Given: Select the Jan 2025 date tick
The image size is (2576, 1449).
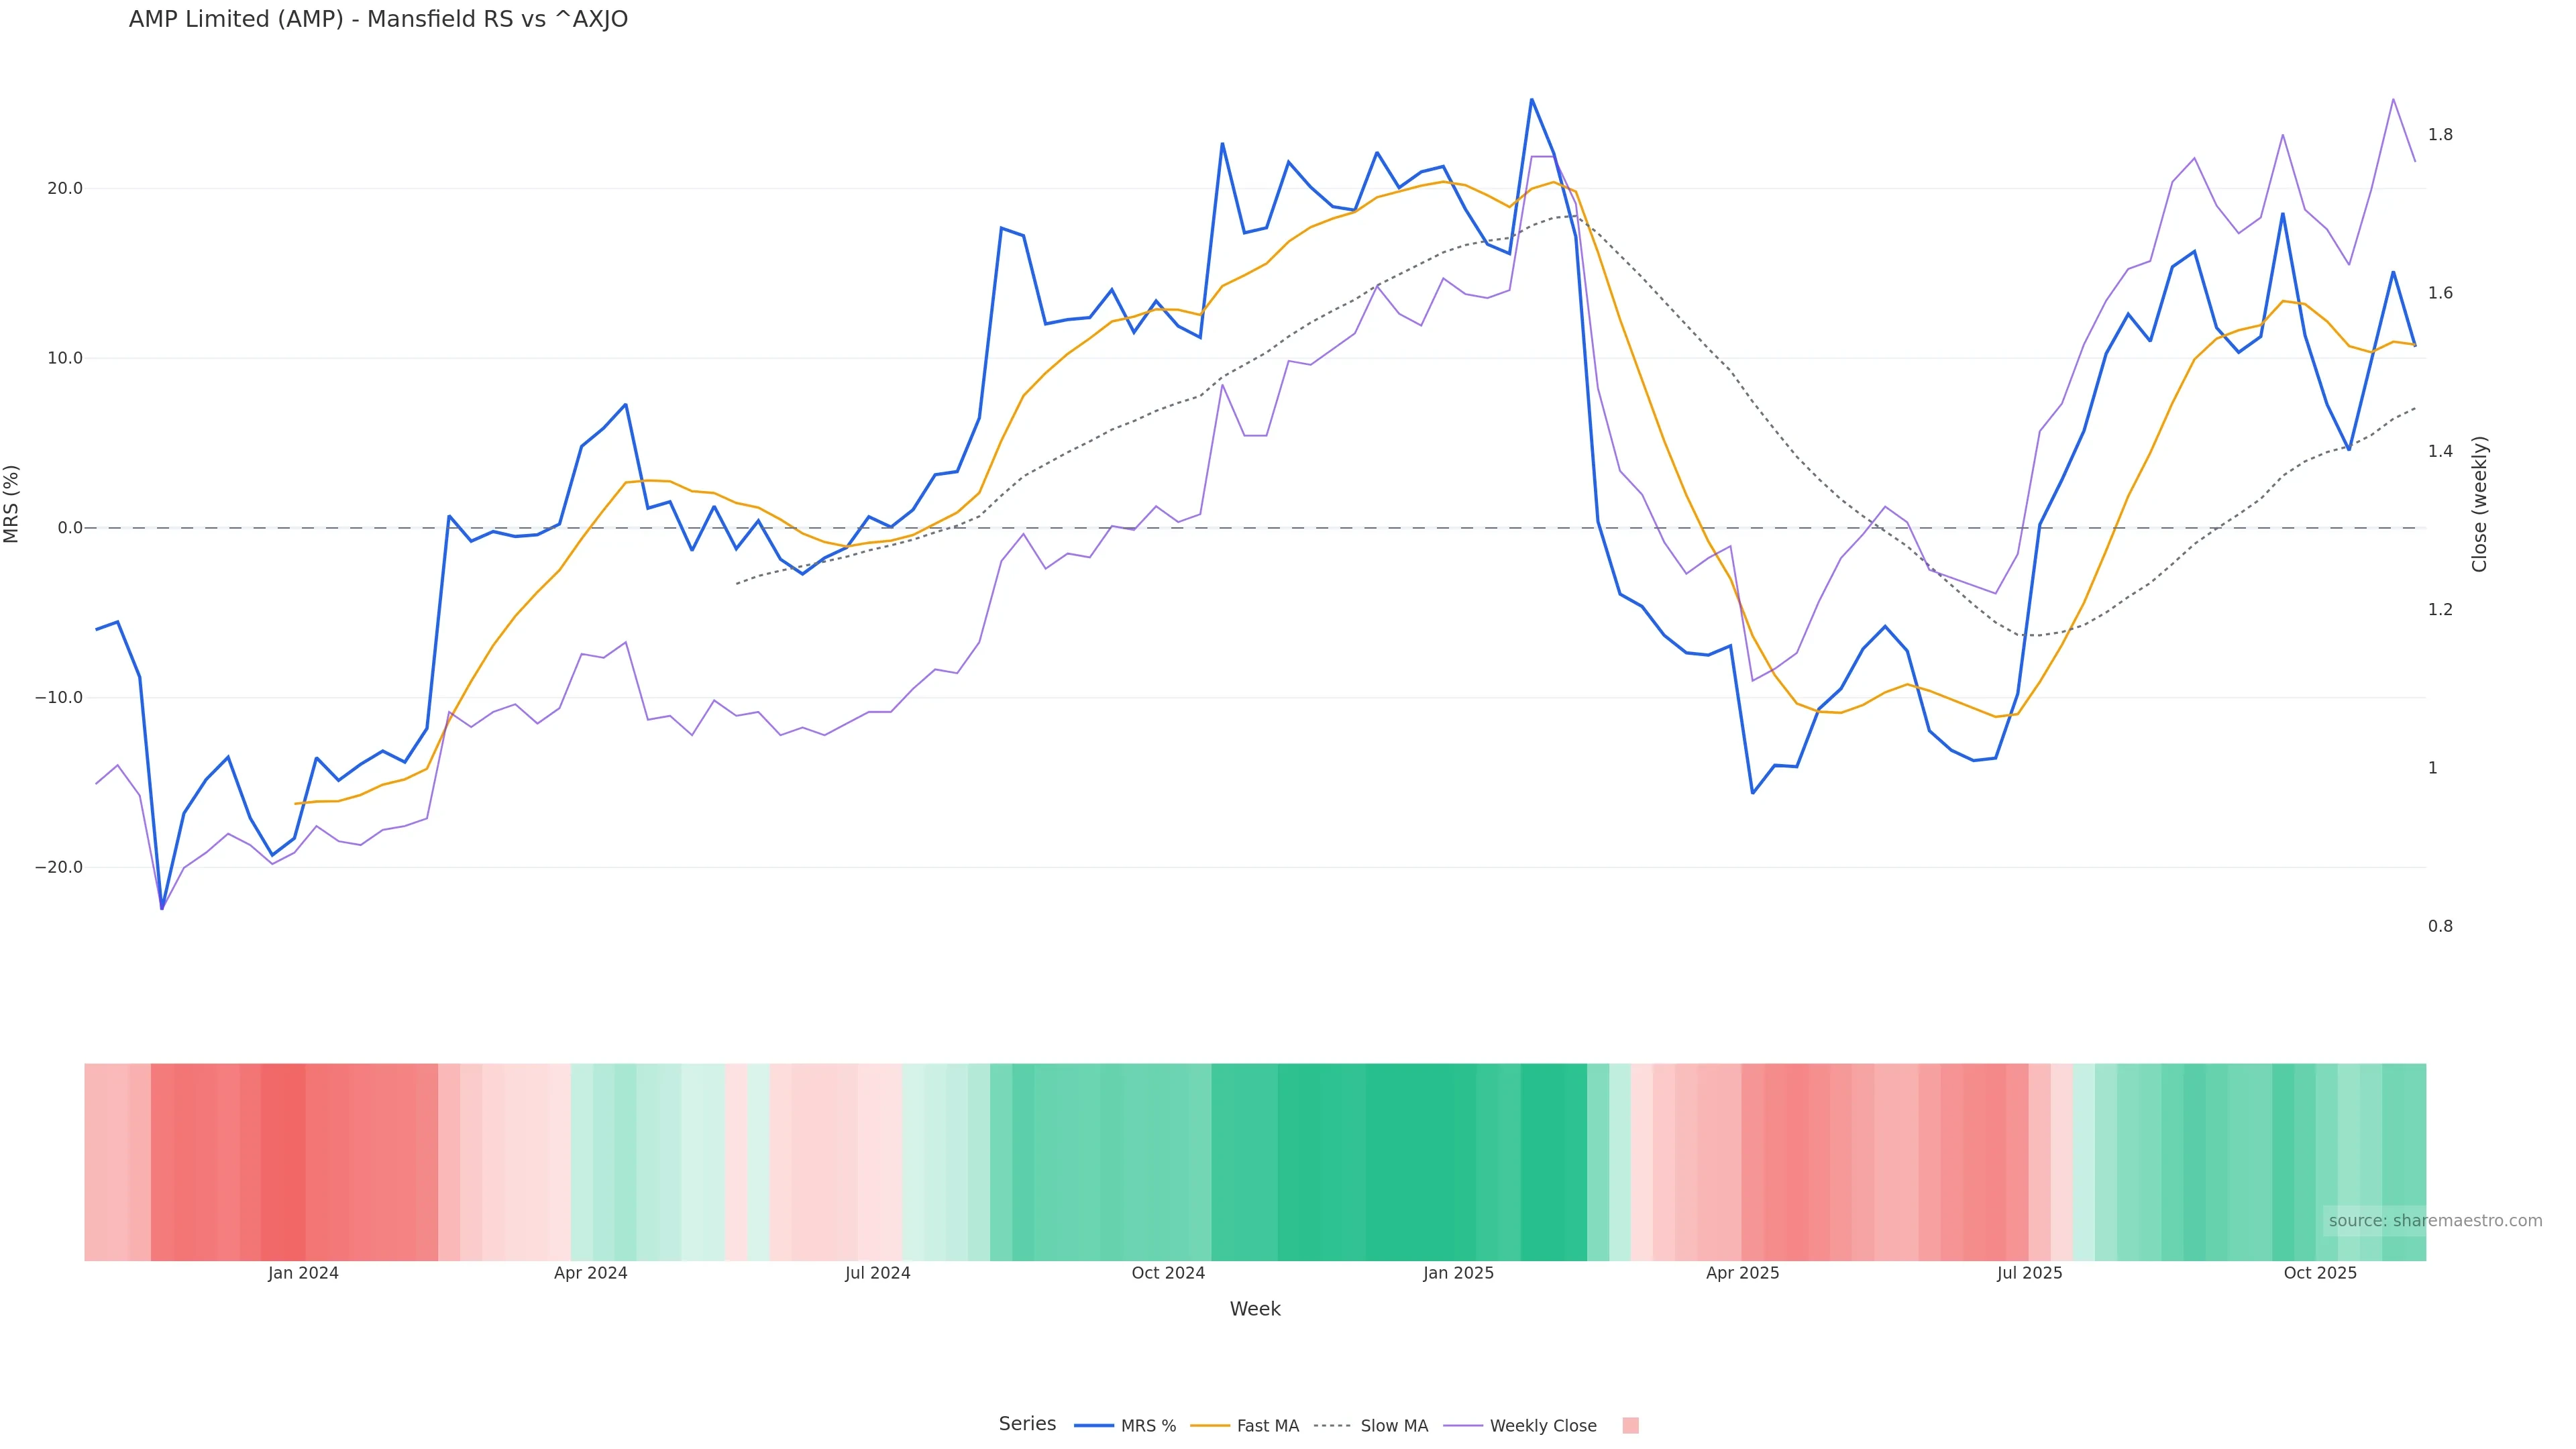Looking at the screenshot, I should click(1458, 1273).
